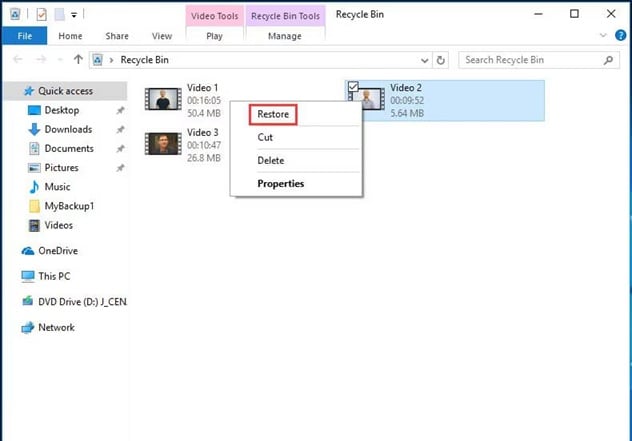Refresh the Recycle Bin view
The image size is (632, 441).
tap(441, 60)
